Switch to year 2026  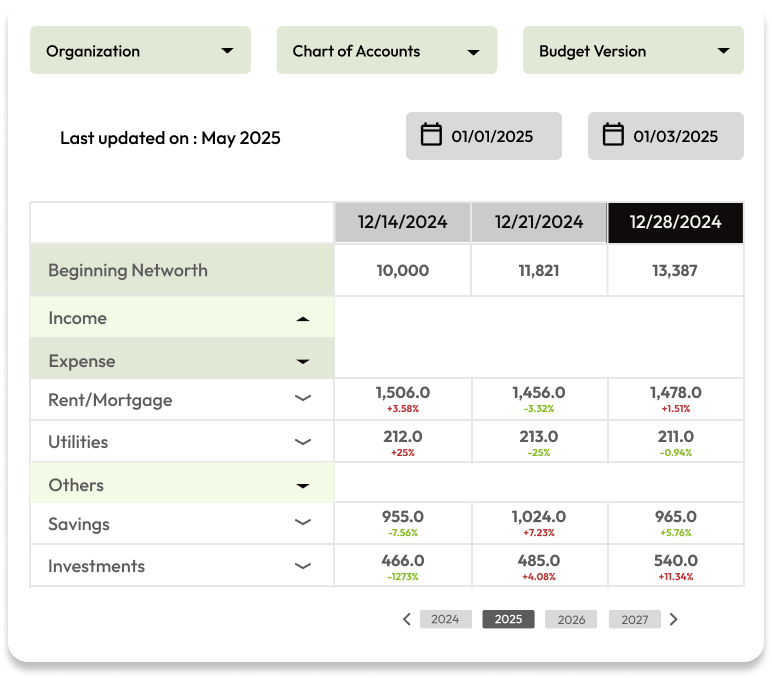(x=571, y=619)
